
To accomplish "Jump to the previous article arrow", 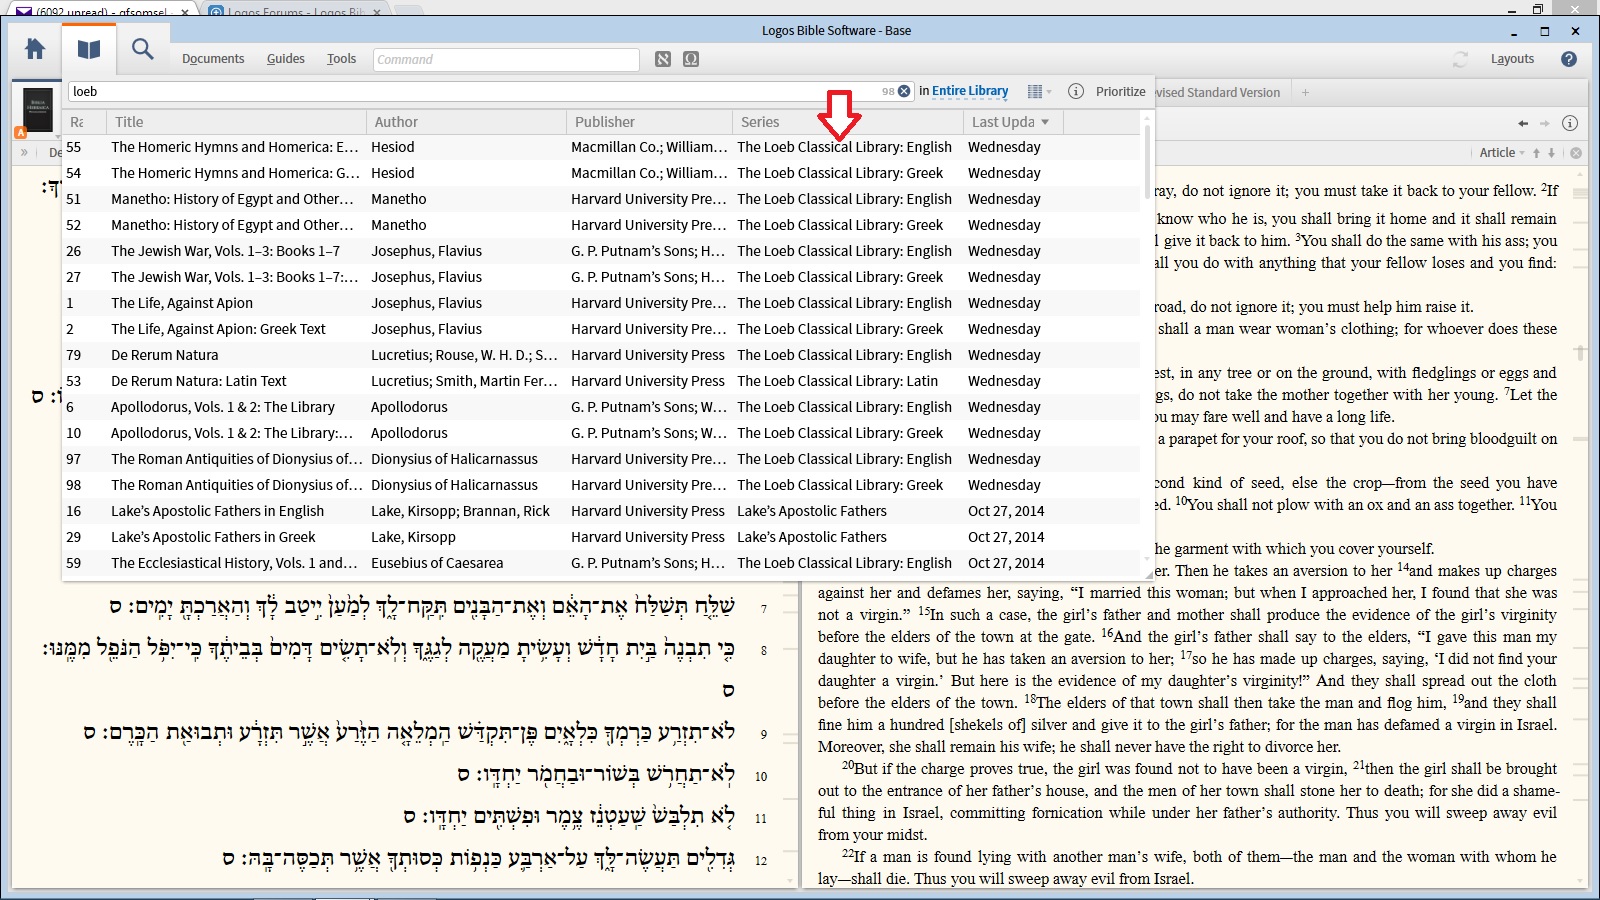I will (1537, 153).
